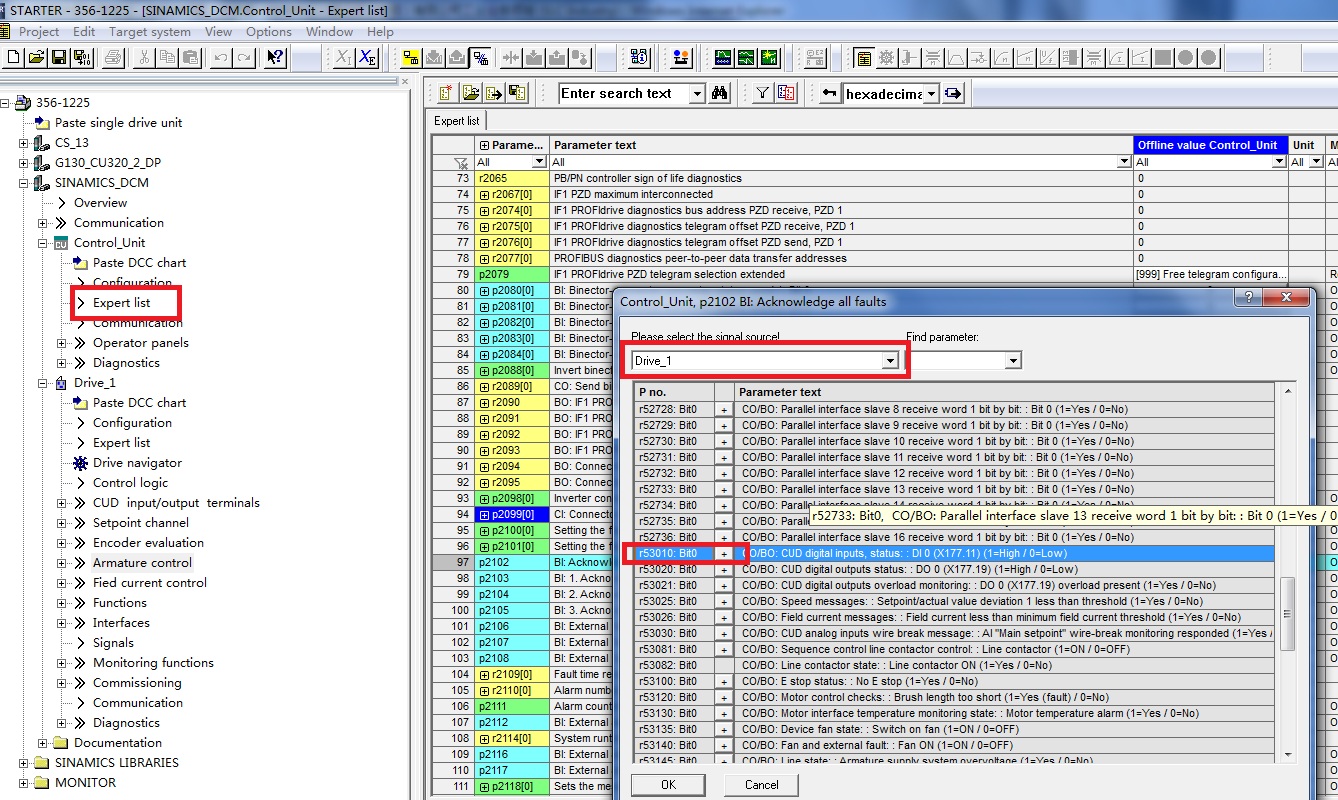Collapse the Drive_1 tree node

tap(43, 383)
